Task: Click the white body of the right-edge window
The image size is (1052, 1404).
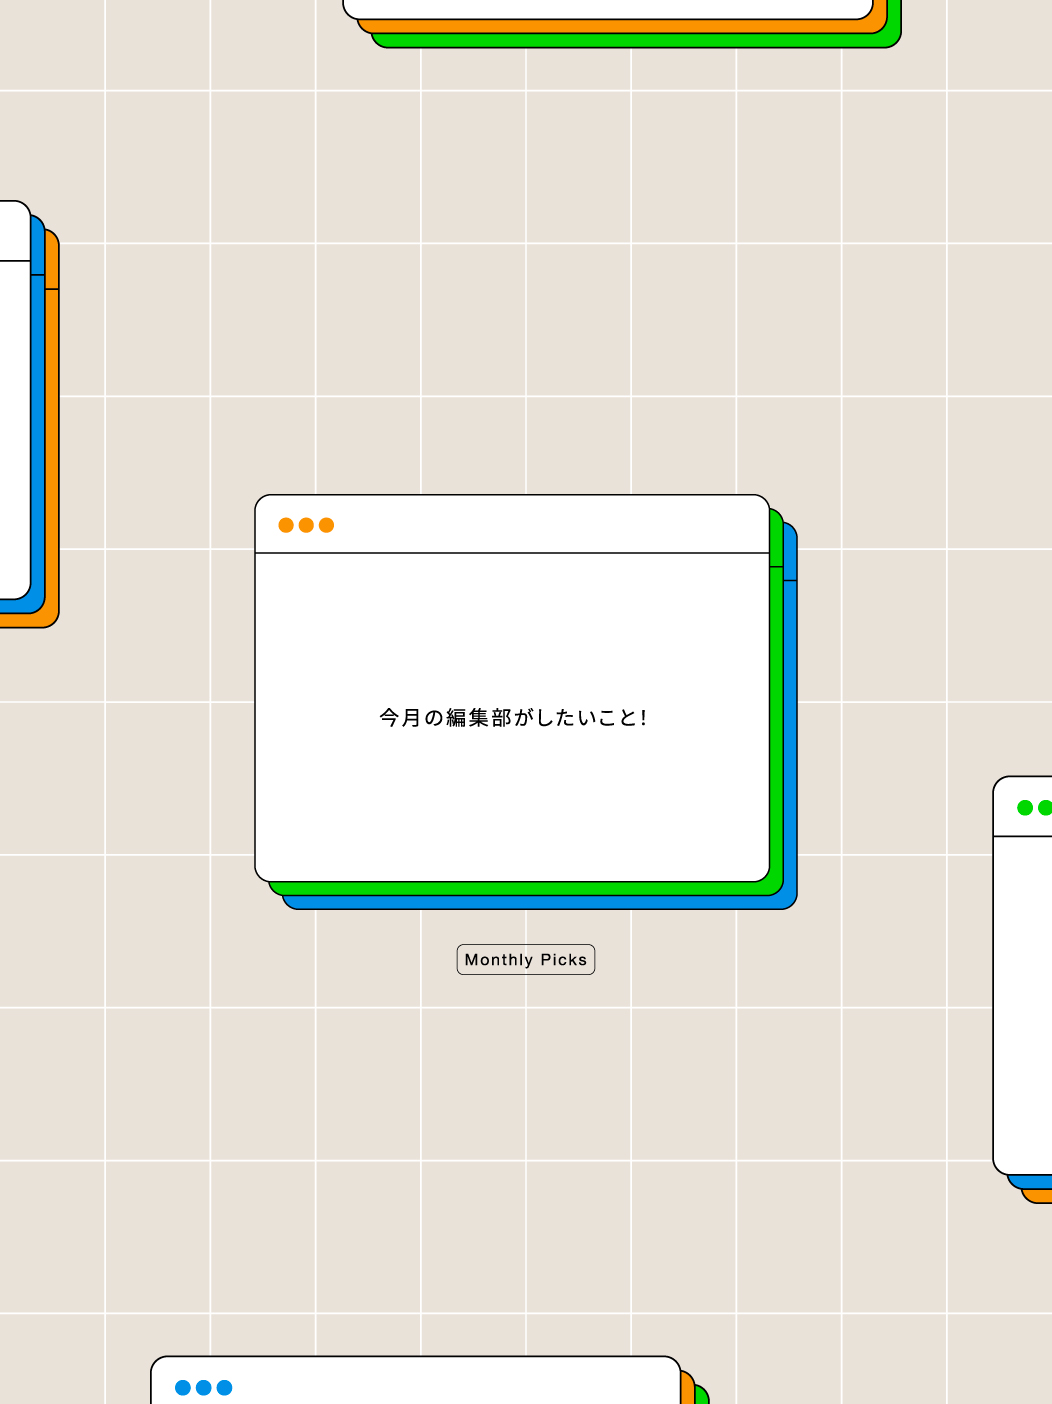Action: (1022, 1000)
